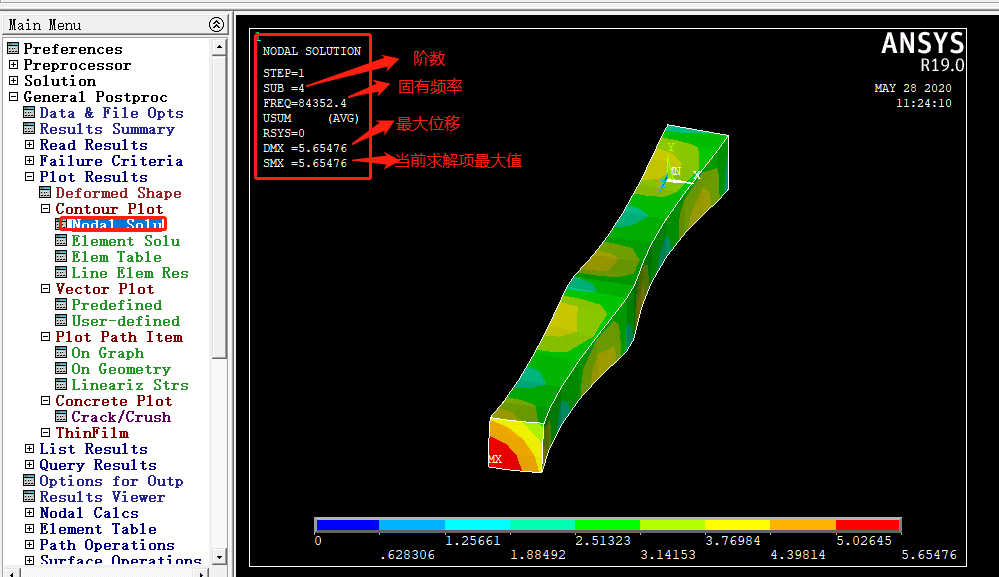Screen dimensions: 999x577
Task: Expand the Solution branch
Action: click(x=13, y=80)
